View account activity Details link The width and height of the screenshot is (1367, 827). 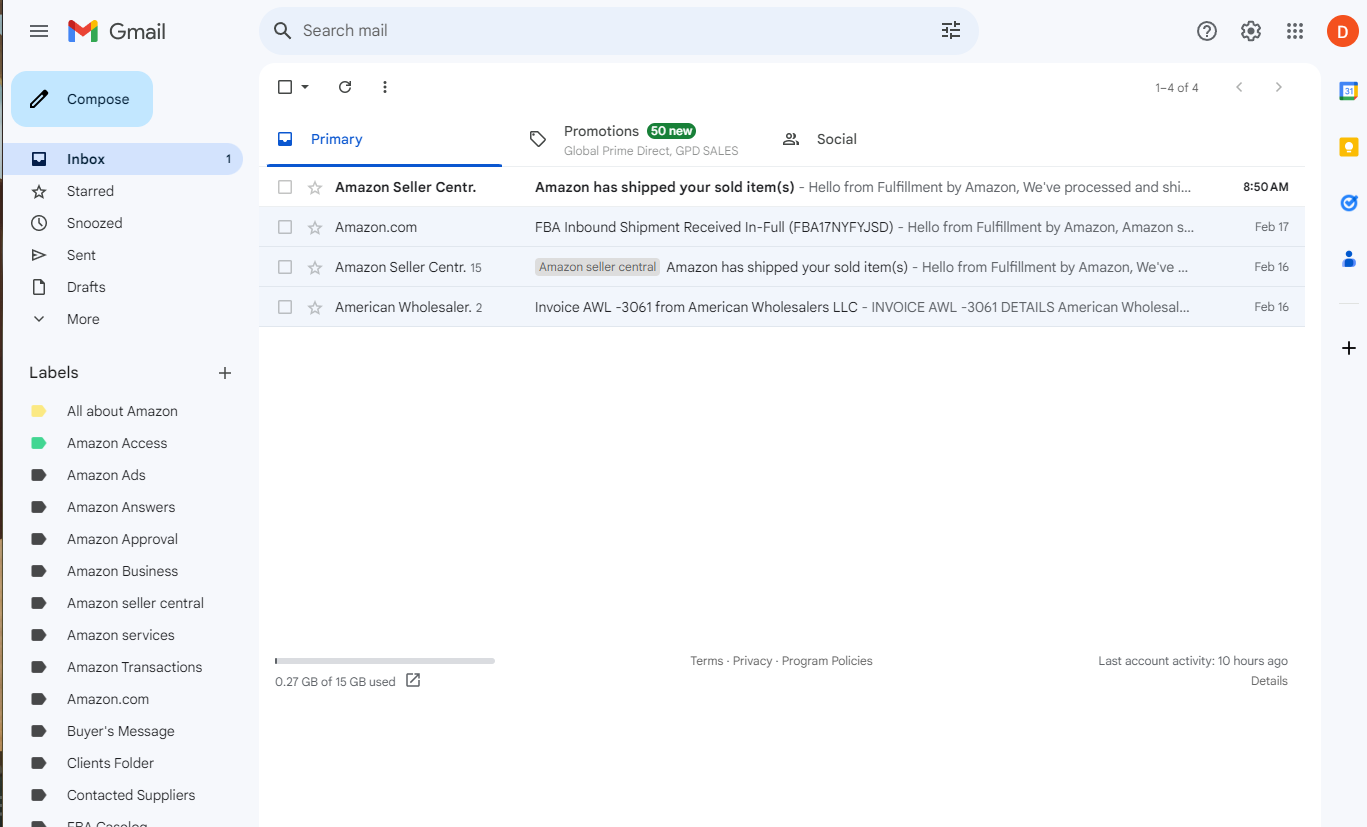(1269, 681)
